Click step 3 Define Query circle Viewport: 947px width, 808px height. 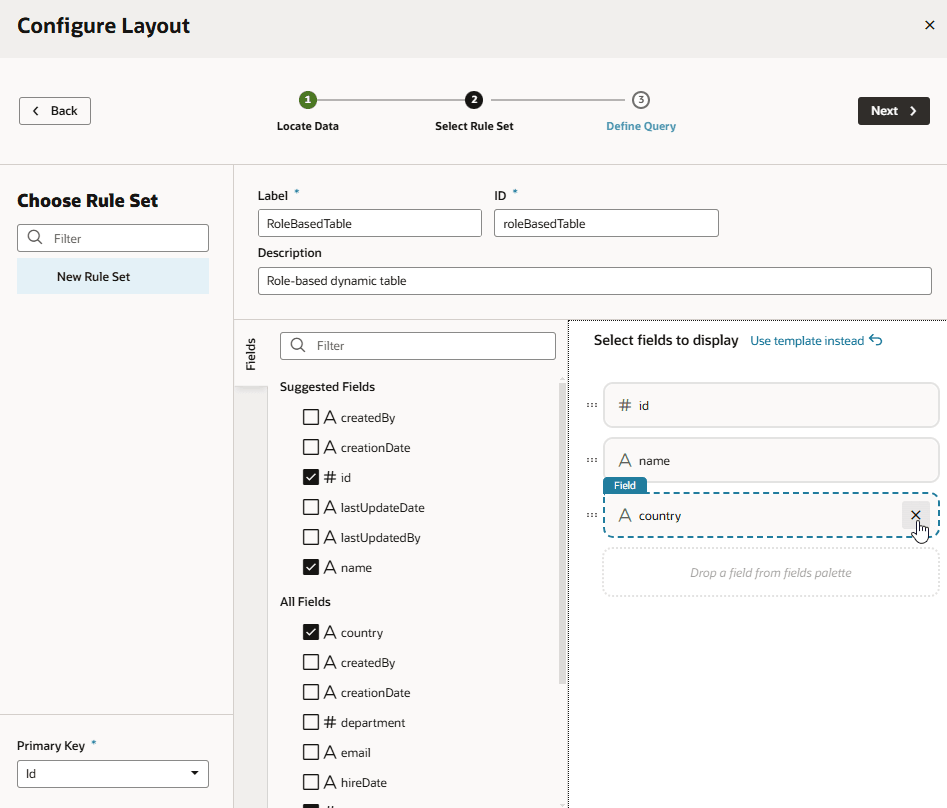[641, 100]
